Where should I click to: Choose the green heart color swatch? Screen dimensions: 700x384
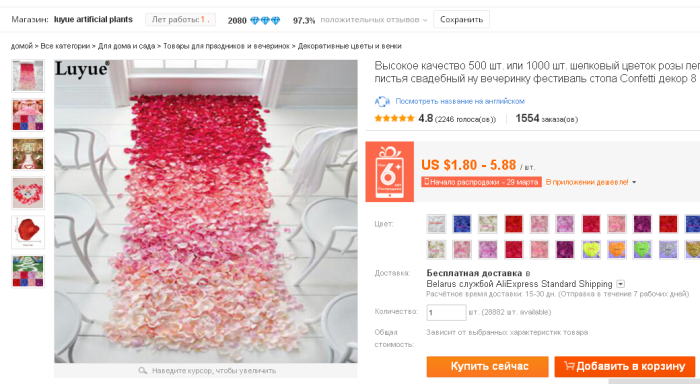pyautogui.click(x=642, y=250)
